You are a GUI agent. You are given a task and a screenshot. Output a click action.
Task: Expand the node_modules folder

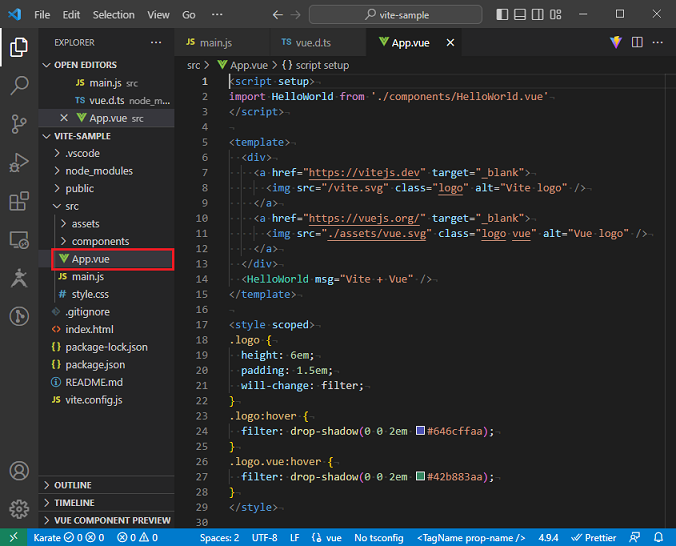[x=57, y=171]
